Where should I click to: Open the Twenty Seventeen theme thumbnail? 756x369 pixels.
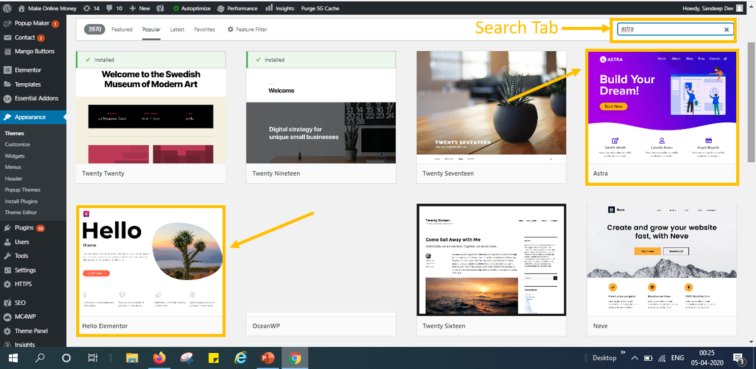tap(491, 107)
